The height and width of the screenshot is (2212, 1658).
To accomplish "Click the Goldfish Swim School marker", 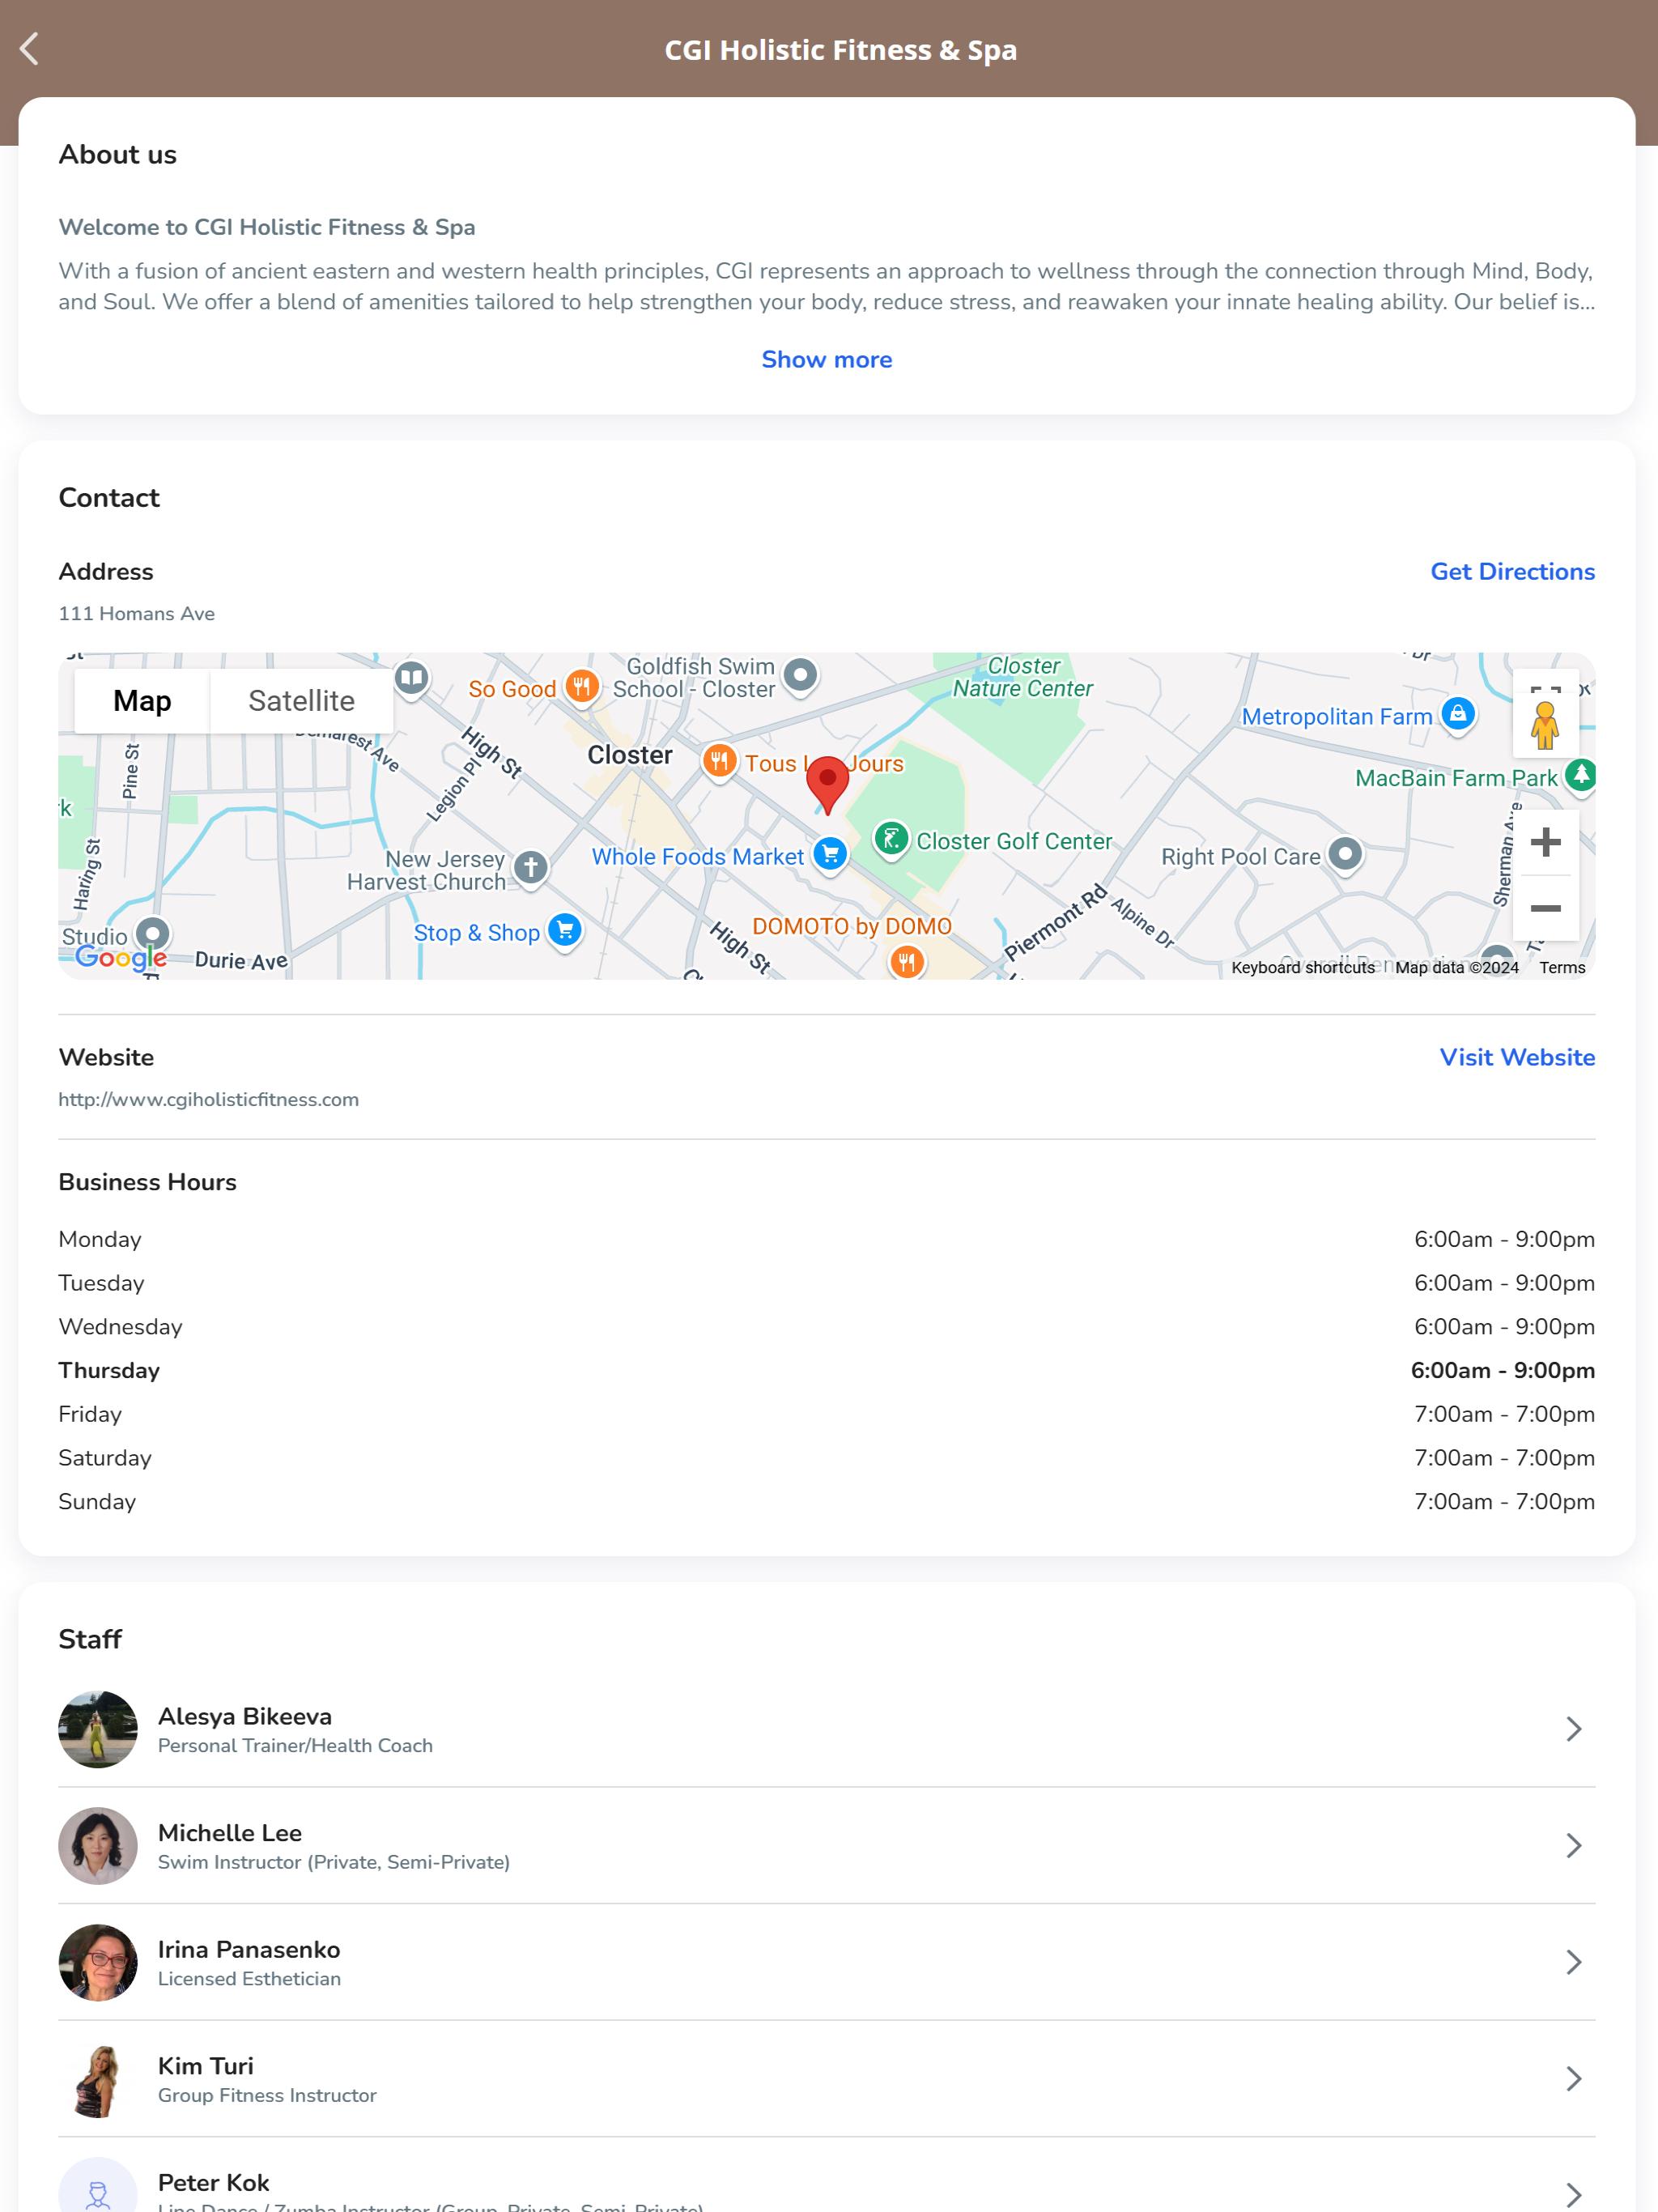I will point(800,676).
